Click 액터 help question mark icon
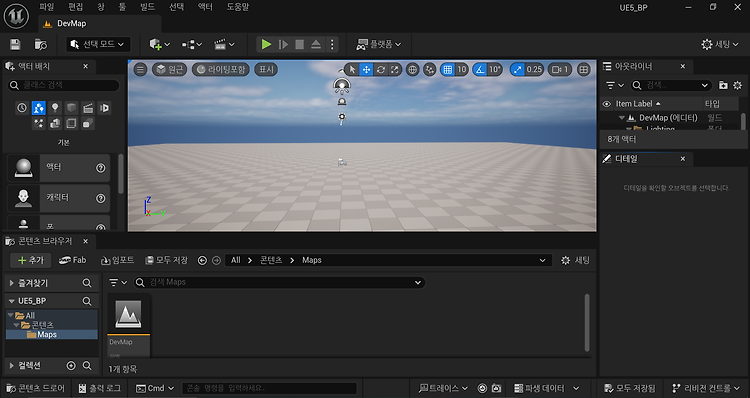The height and width of the screenshot is (398, 750). [100, 167]
